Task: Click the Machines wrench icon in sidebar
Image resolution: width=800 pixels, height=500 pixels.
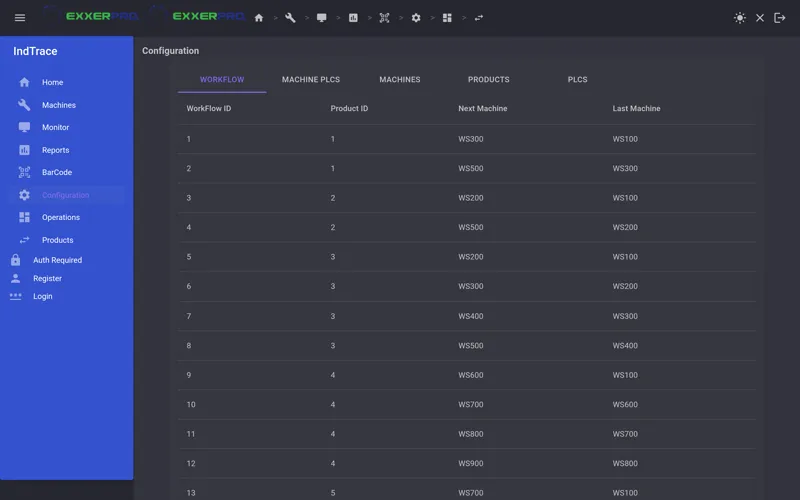Action: [x=24, y=105]
